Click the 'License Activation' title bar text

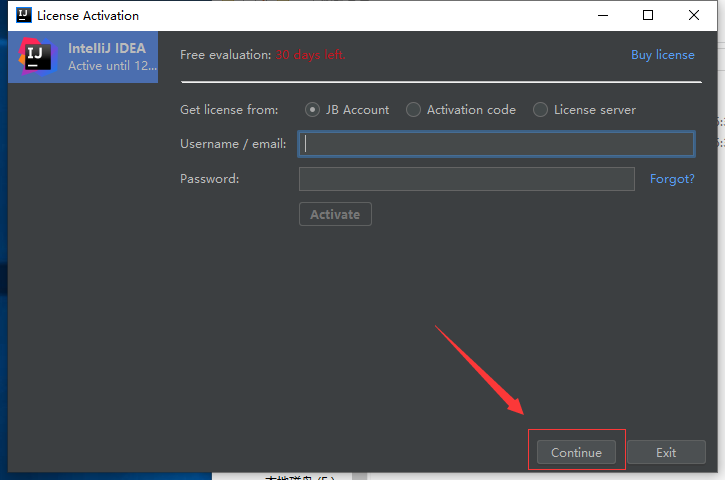point(88,15)
